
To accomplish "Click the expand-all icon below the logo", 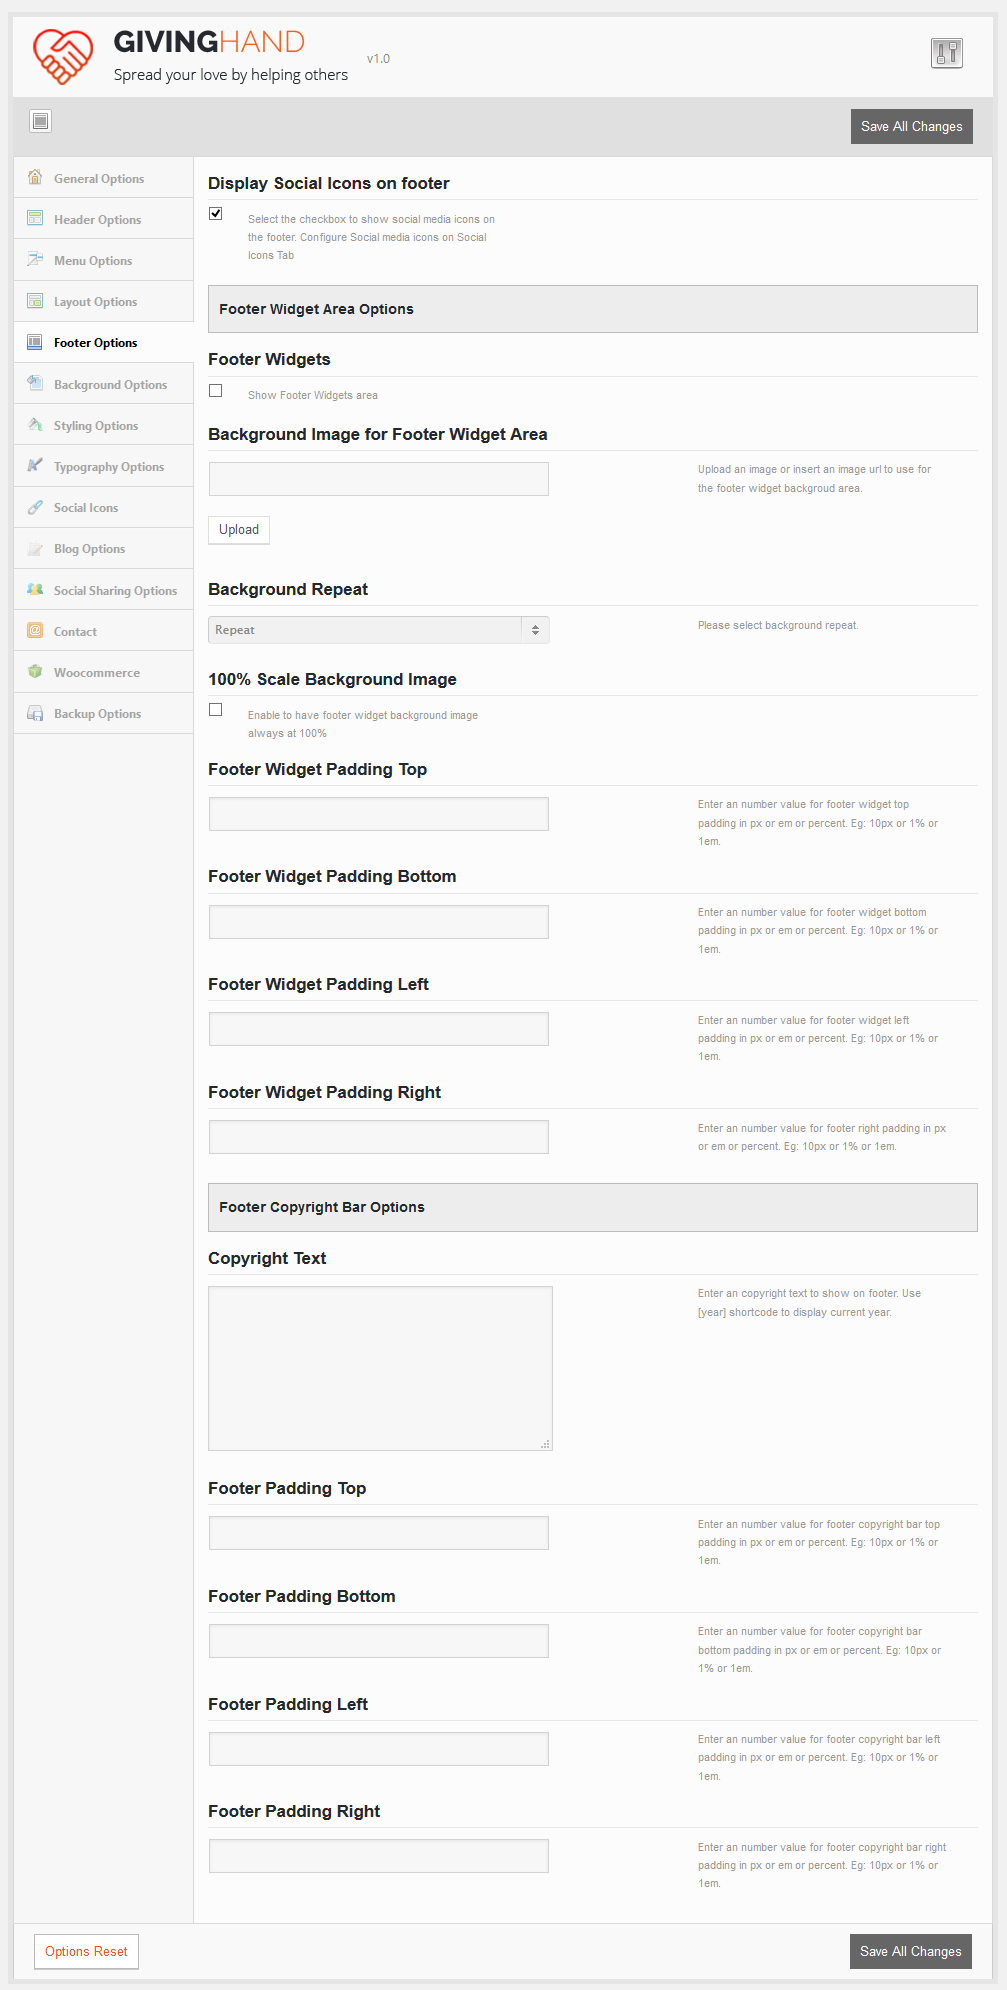I will click(40, 121).
